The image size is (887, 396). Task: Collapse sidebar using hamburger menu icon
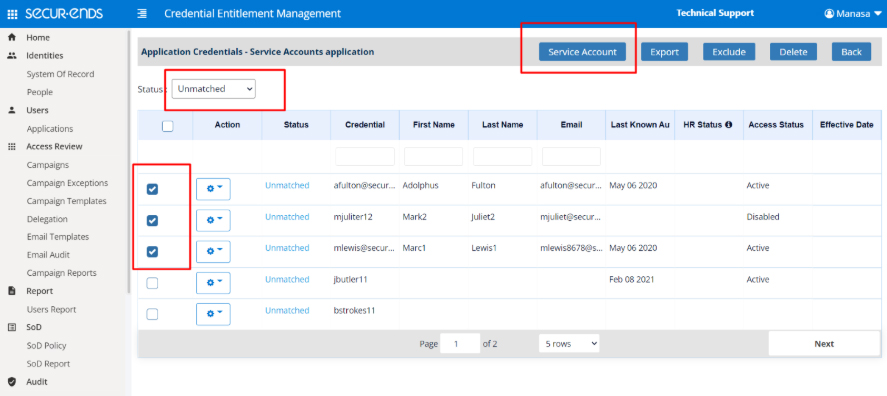[x=141, y=14]
